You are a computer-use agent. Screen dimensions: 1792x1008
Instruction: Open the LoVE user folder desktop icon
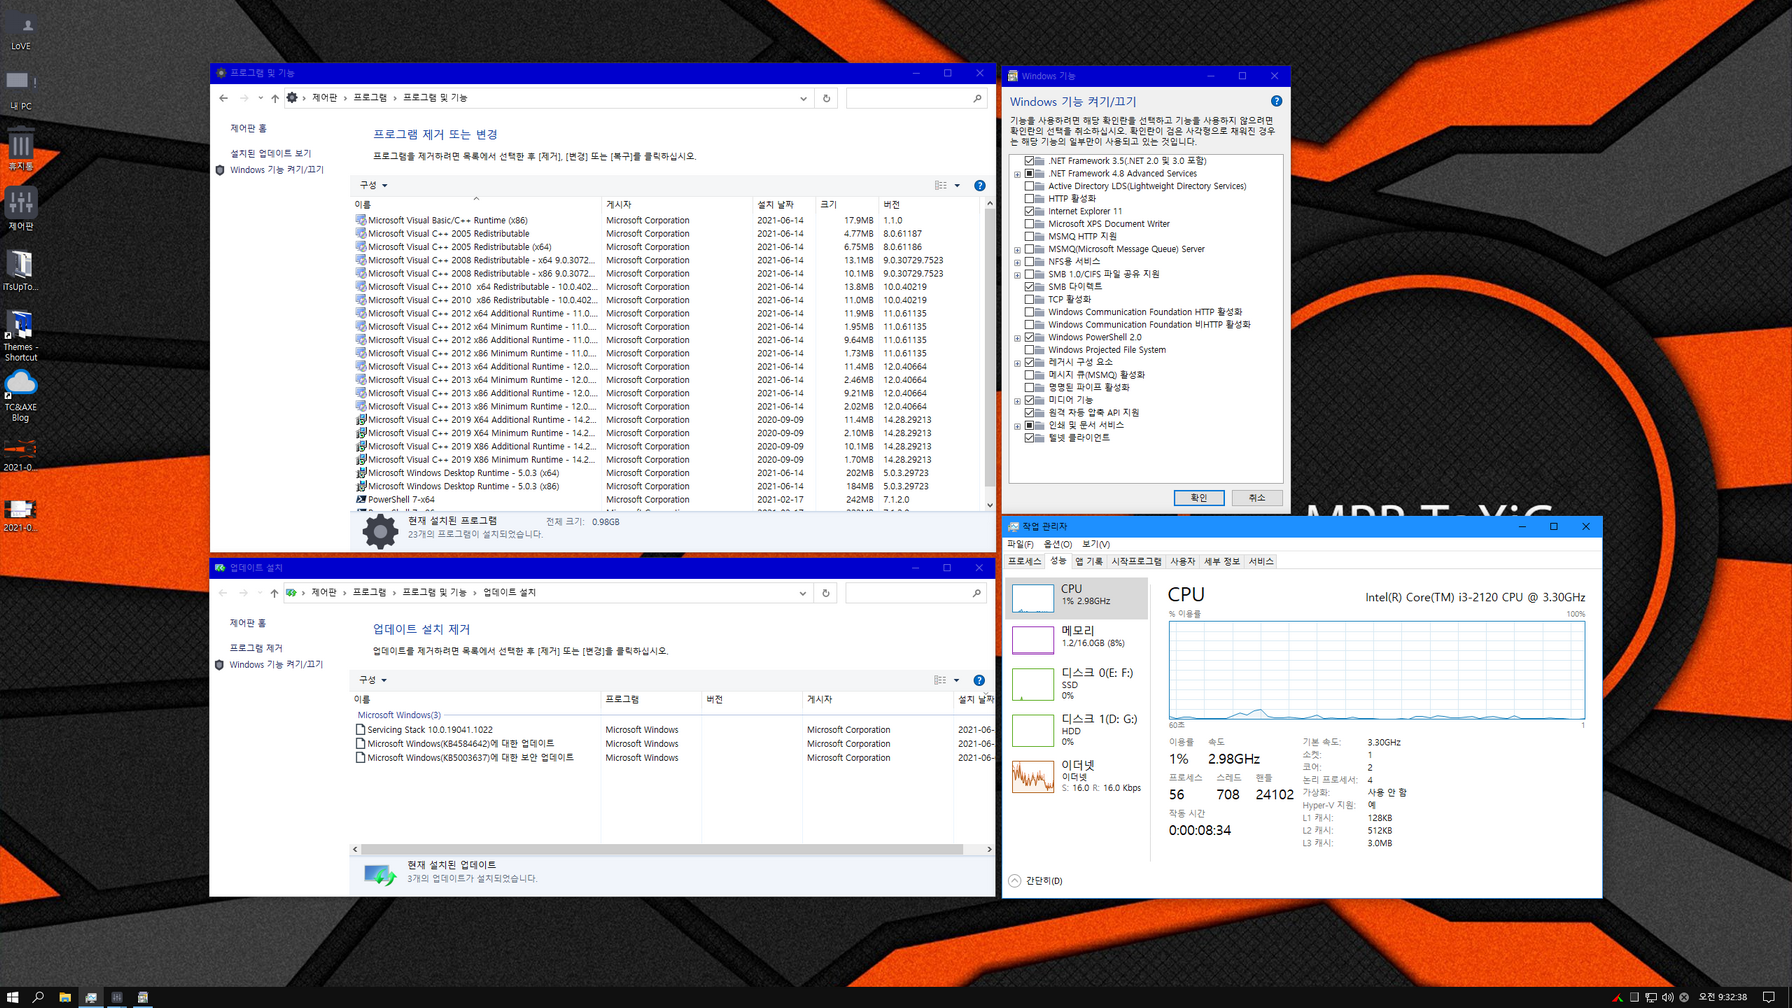pyautogui.click(x=21, y=32)
